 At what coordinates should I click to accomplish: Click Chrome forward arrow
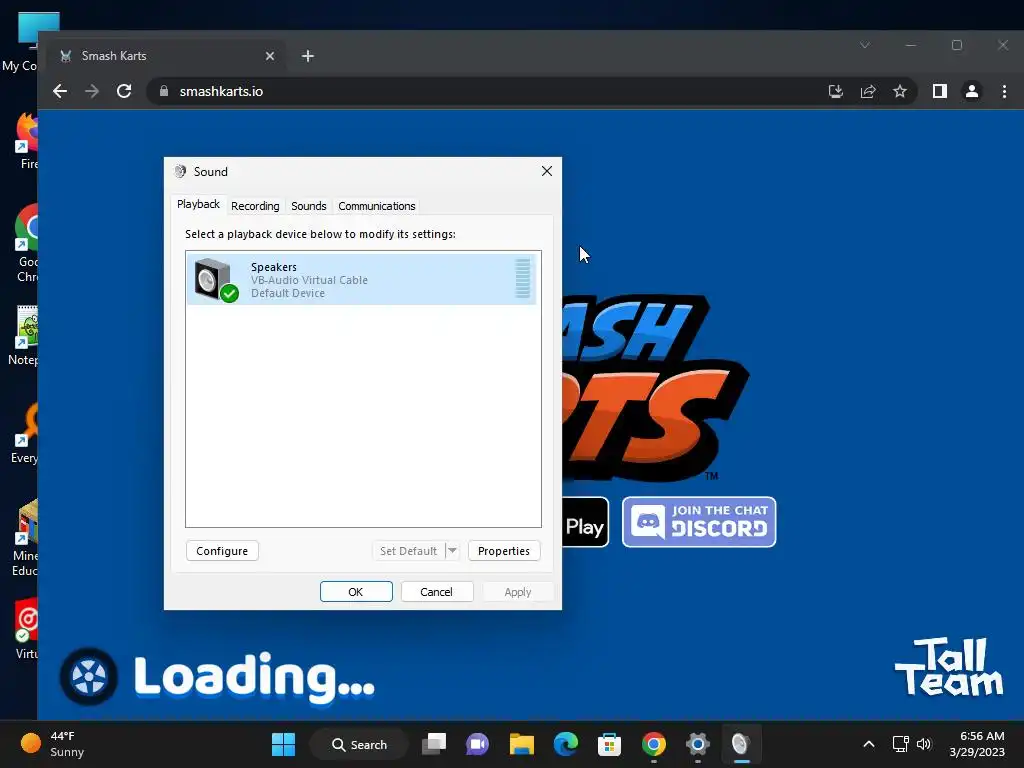tap(92, 91)
